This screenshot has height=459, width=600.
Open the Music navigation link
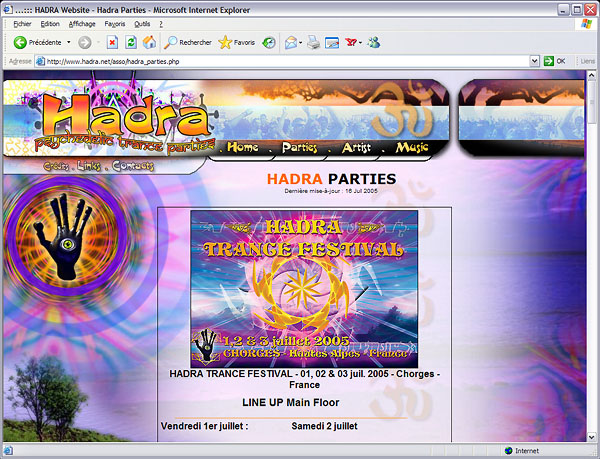[x=412, y=147]
